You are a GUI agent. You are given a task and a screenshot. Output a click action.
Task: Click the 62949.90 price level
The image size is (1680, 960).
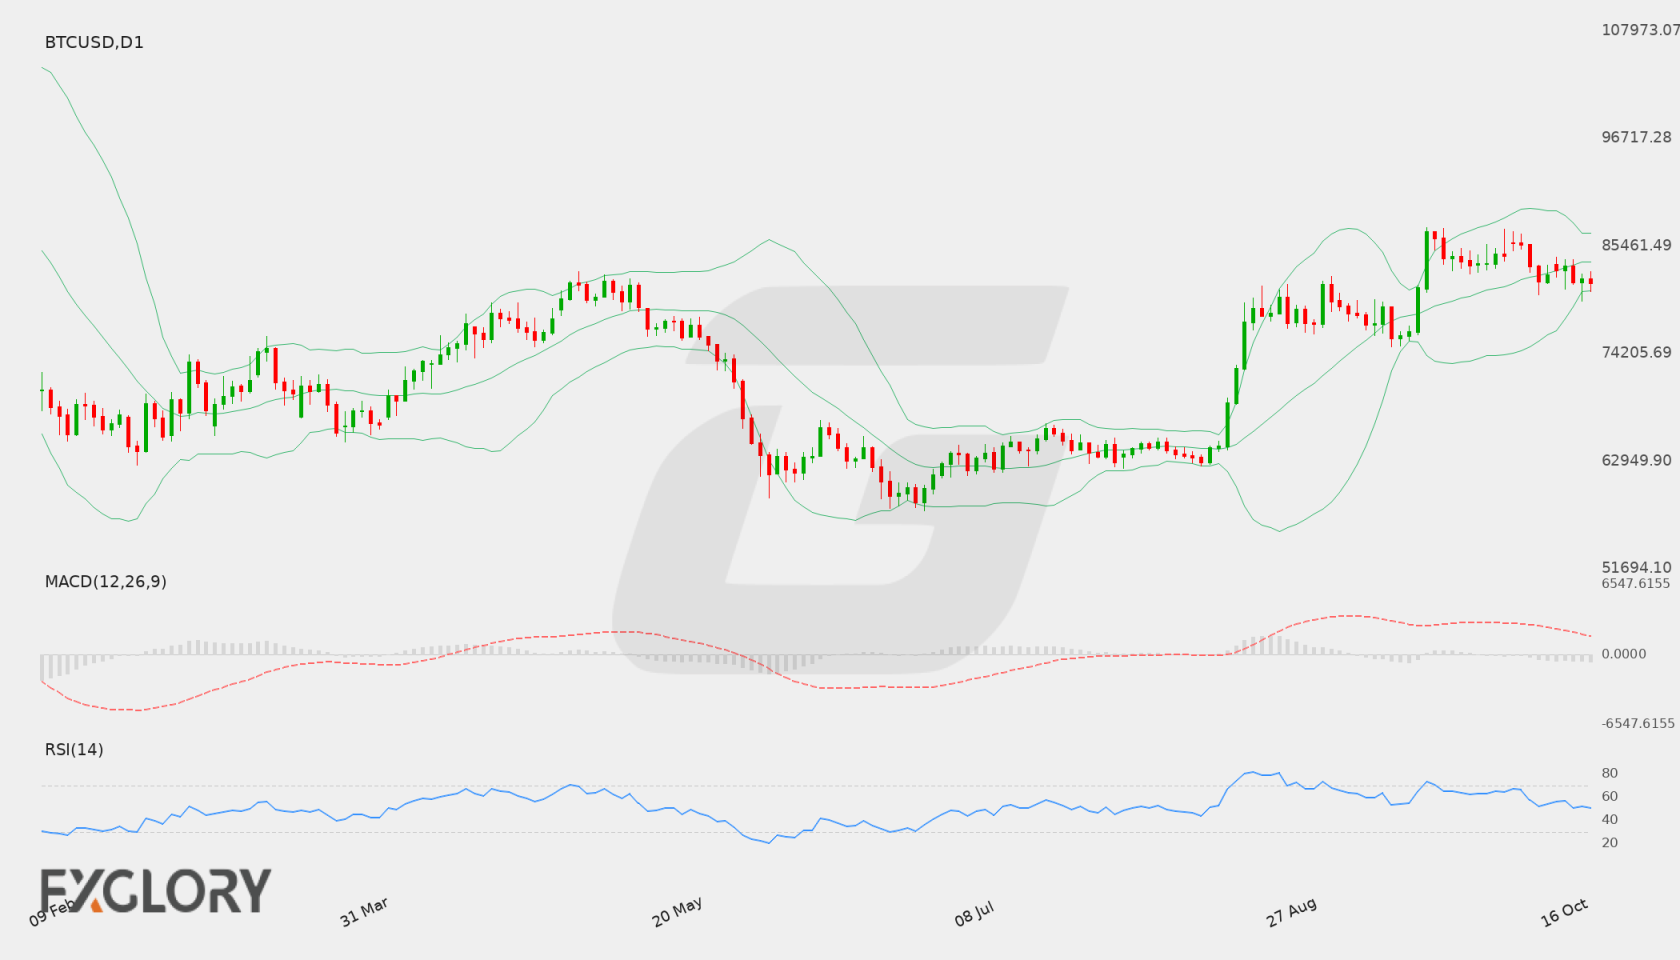pos(1636,460)
